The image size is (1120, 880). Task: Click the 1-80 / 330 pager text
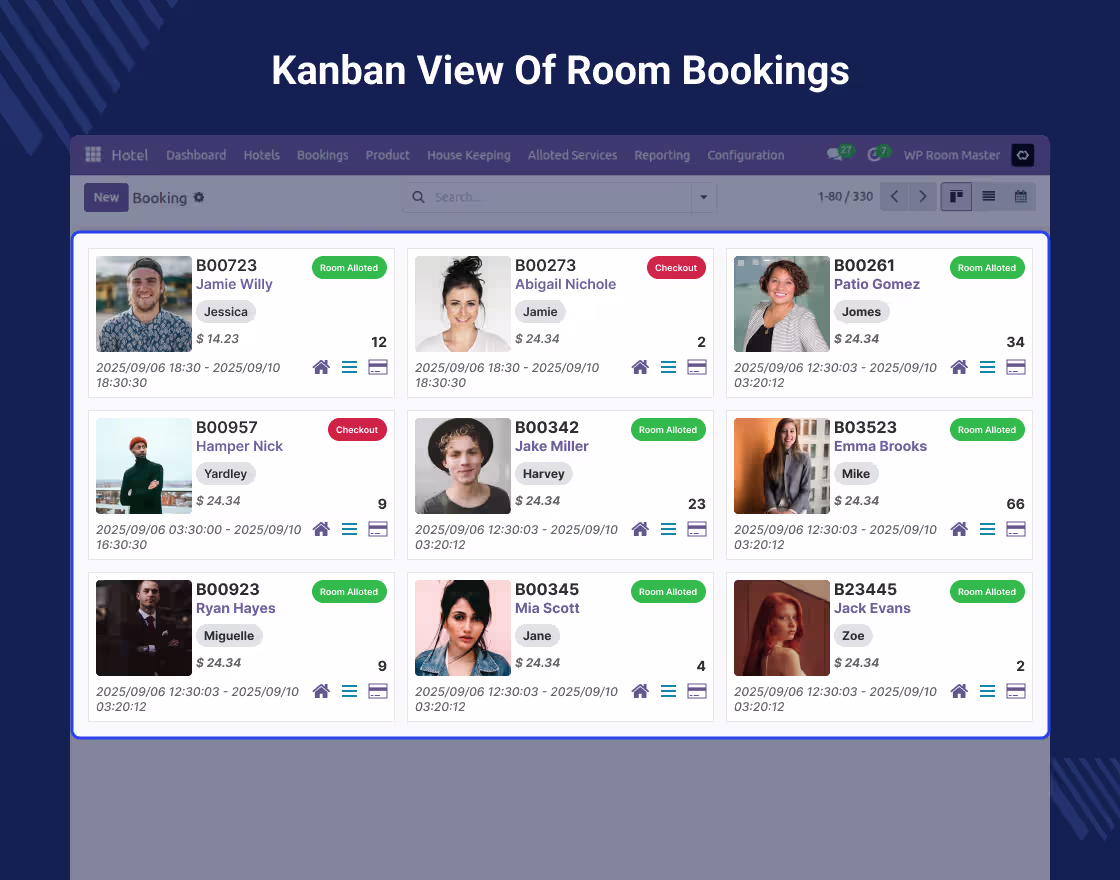pos(846,196)
